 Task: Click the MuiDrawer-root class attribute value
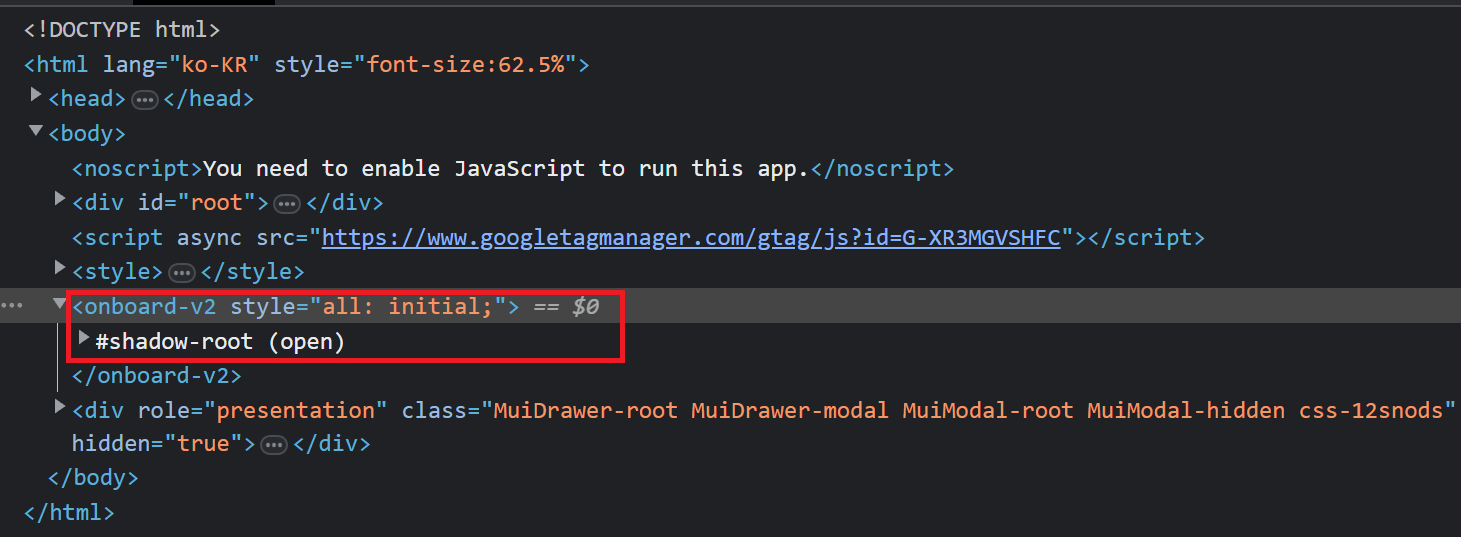pyautogui.click(x=970, y=410)
